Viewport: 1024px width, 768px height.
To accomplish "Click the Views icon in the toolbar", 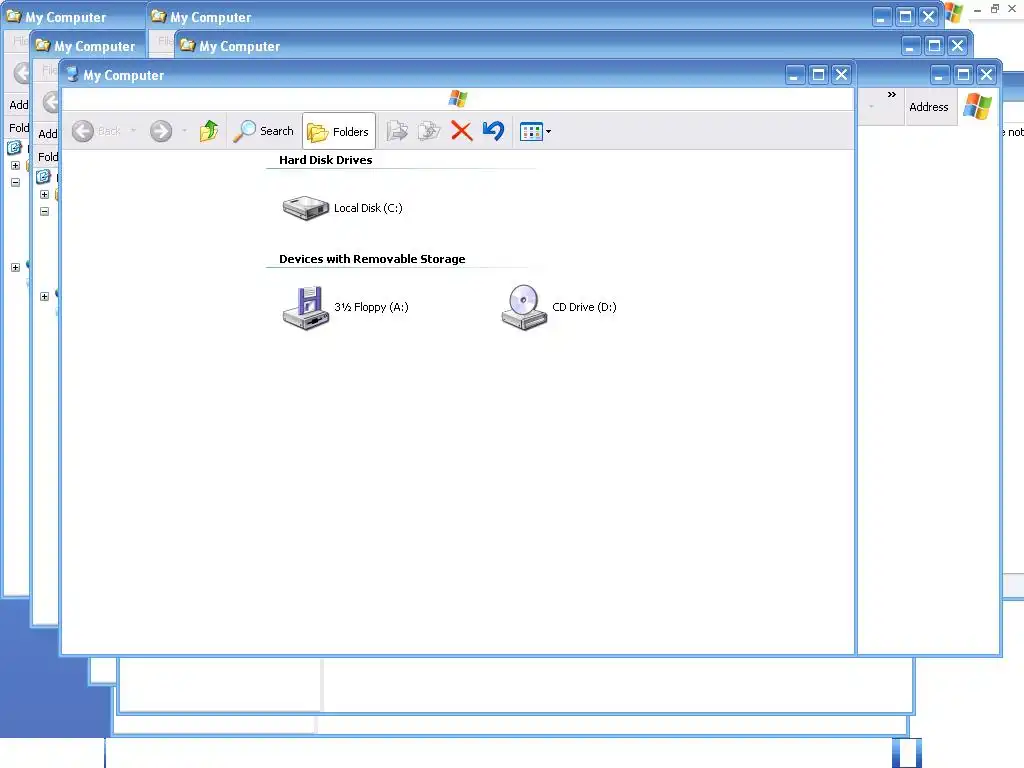I will 531,132.
